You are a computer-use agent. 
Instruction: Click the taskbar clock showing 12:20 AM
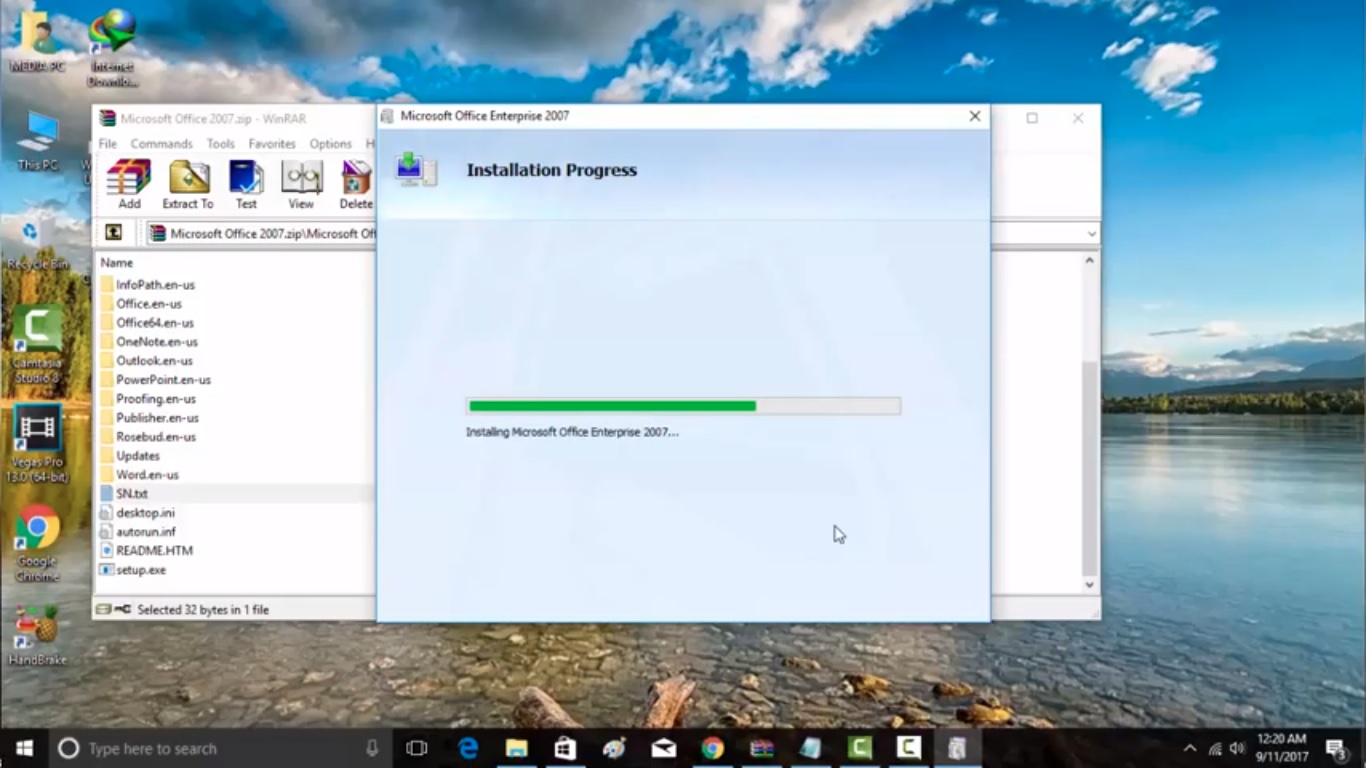1281,748
